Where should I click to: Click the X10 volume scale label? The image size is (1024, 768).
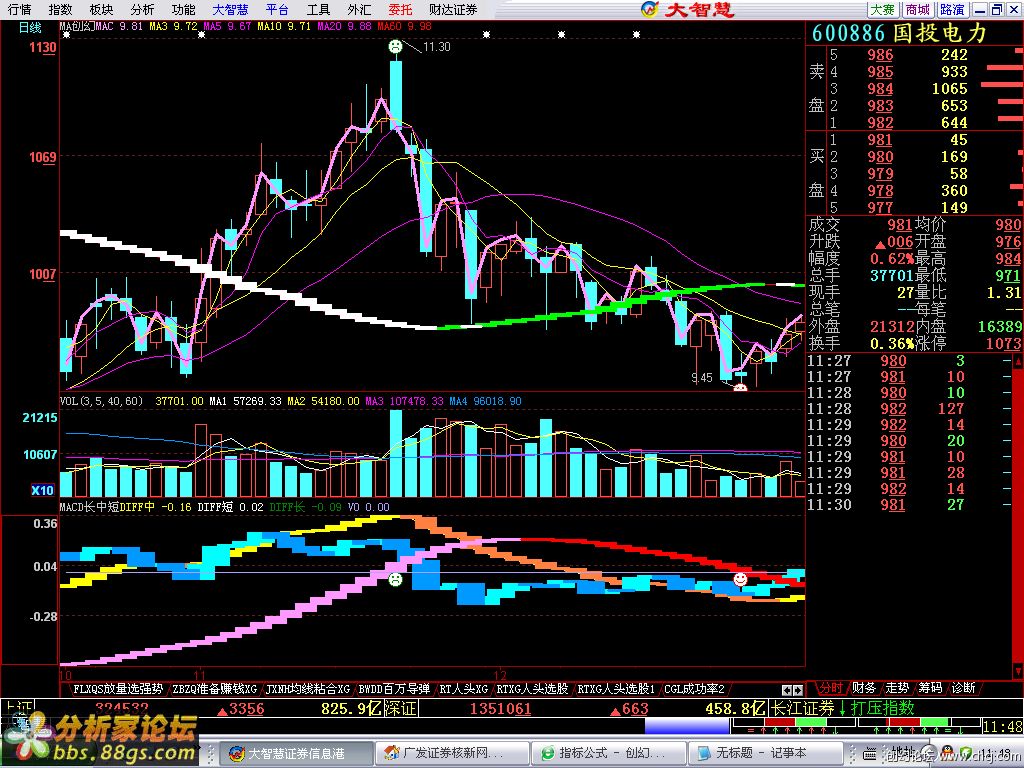(42, 490)
